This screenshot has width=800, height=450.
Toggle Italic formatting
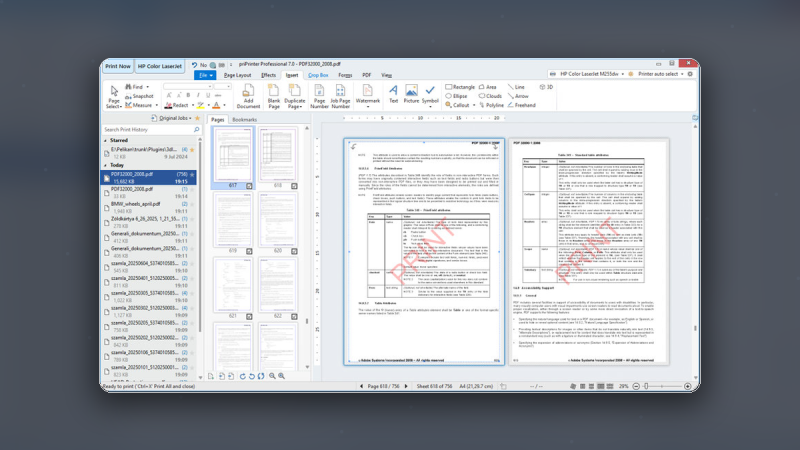[x=198, y=95]
